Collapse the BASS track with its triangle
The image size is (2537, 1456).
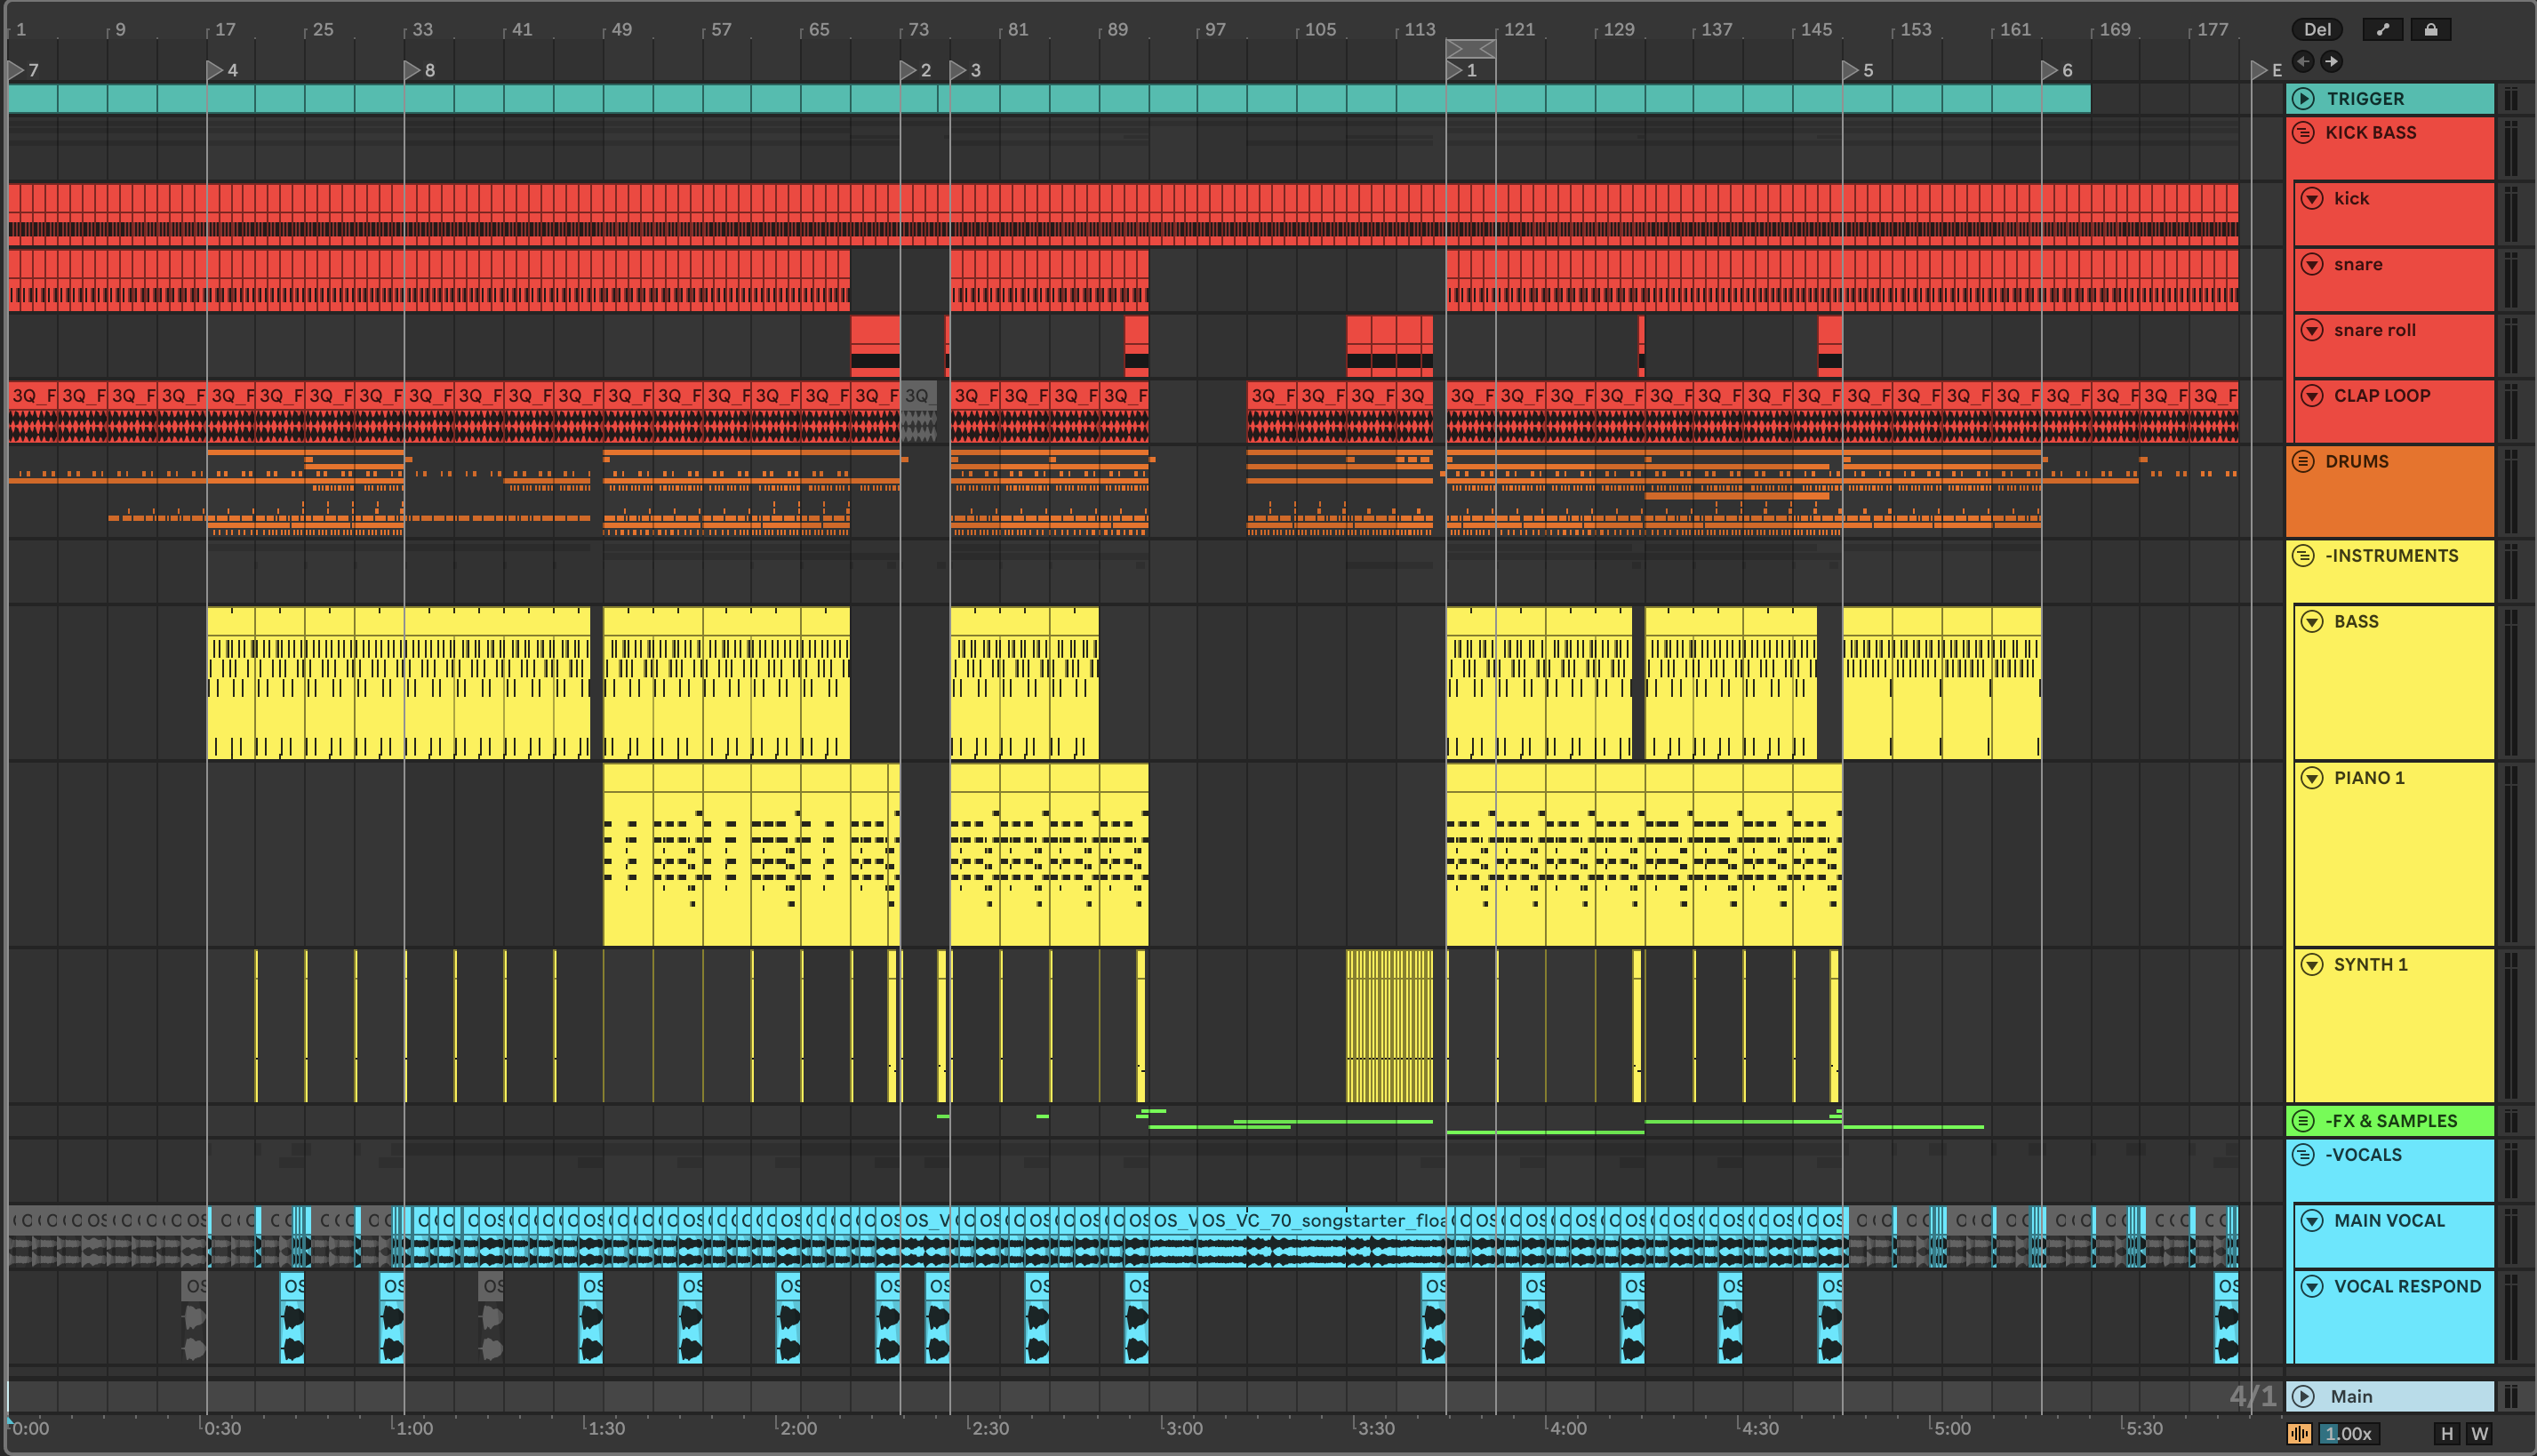click(2312, 621)
